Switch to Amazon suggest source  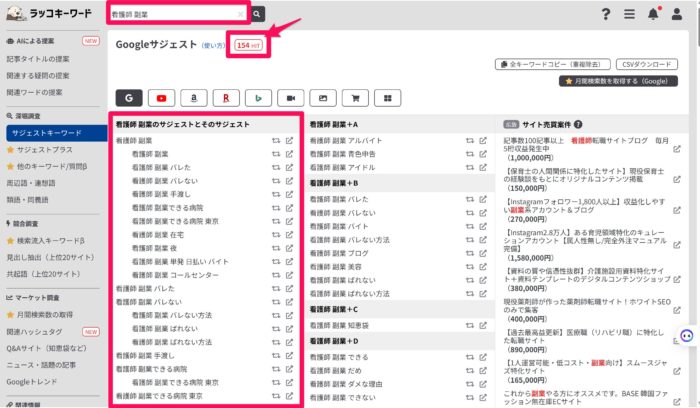point(194,98)
